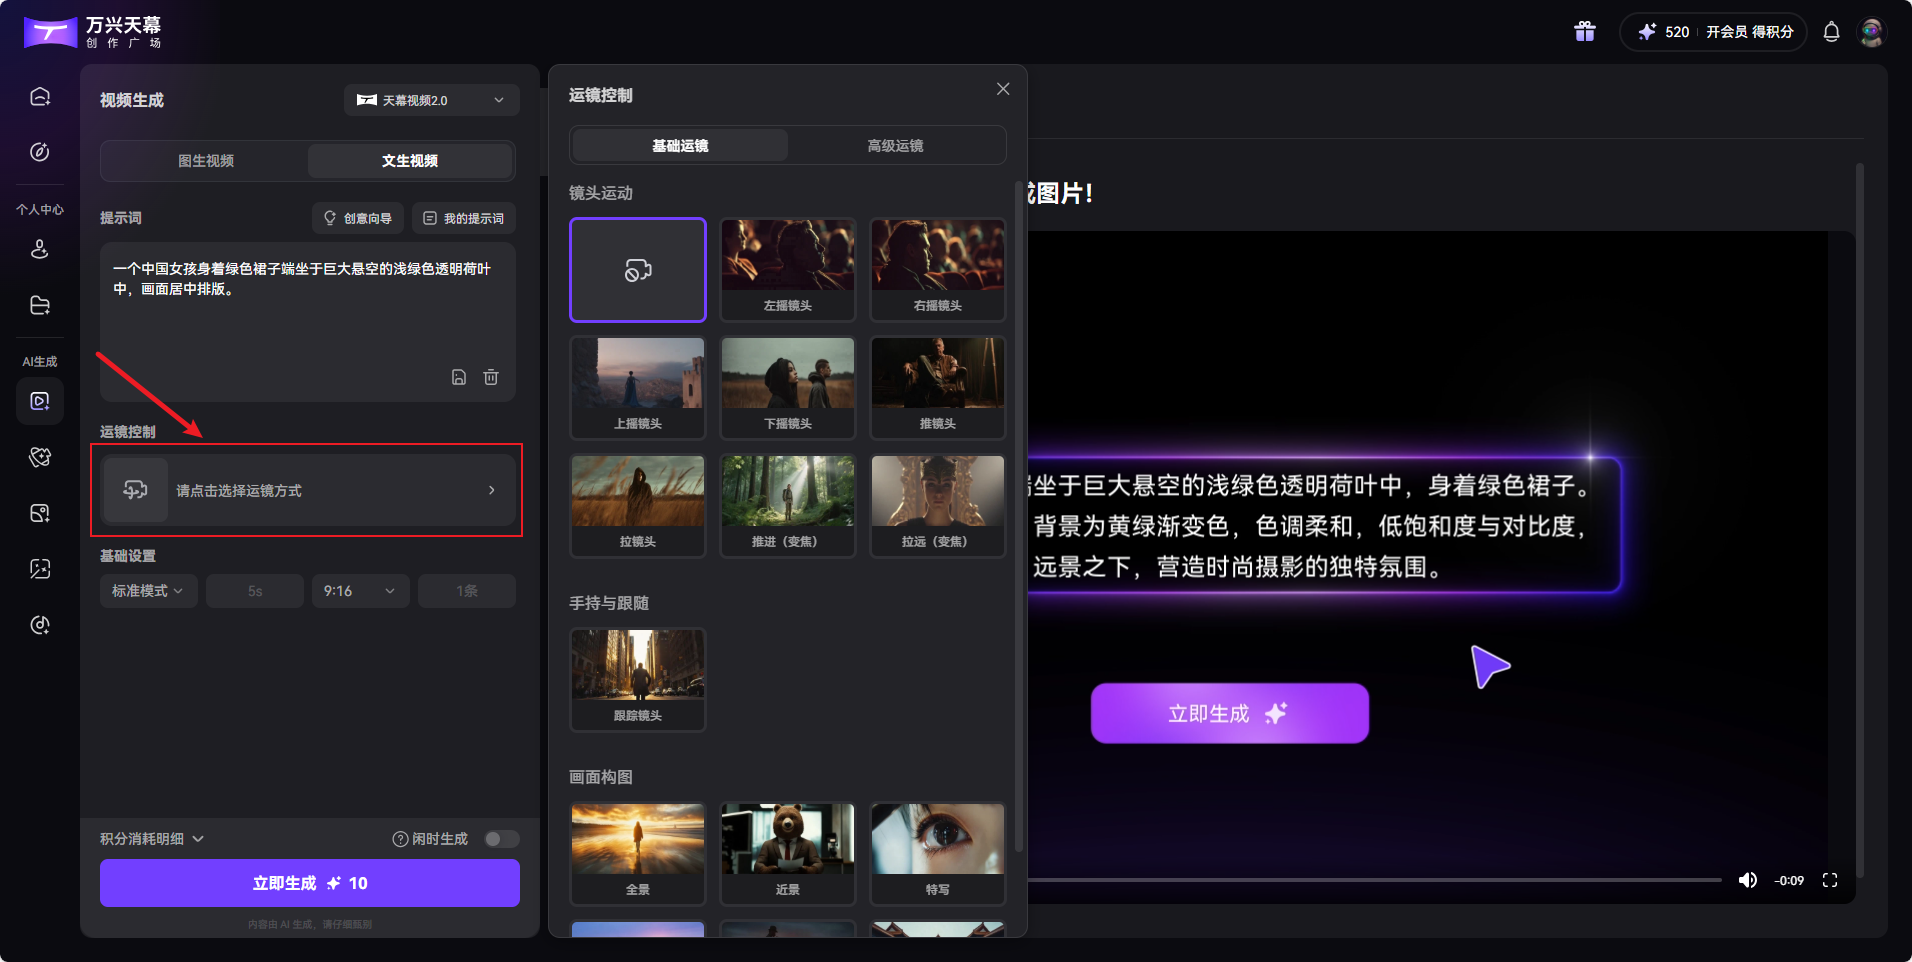
Task: Select 拉镜头 thumbnail
Action: pos(638,506)
